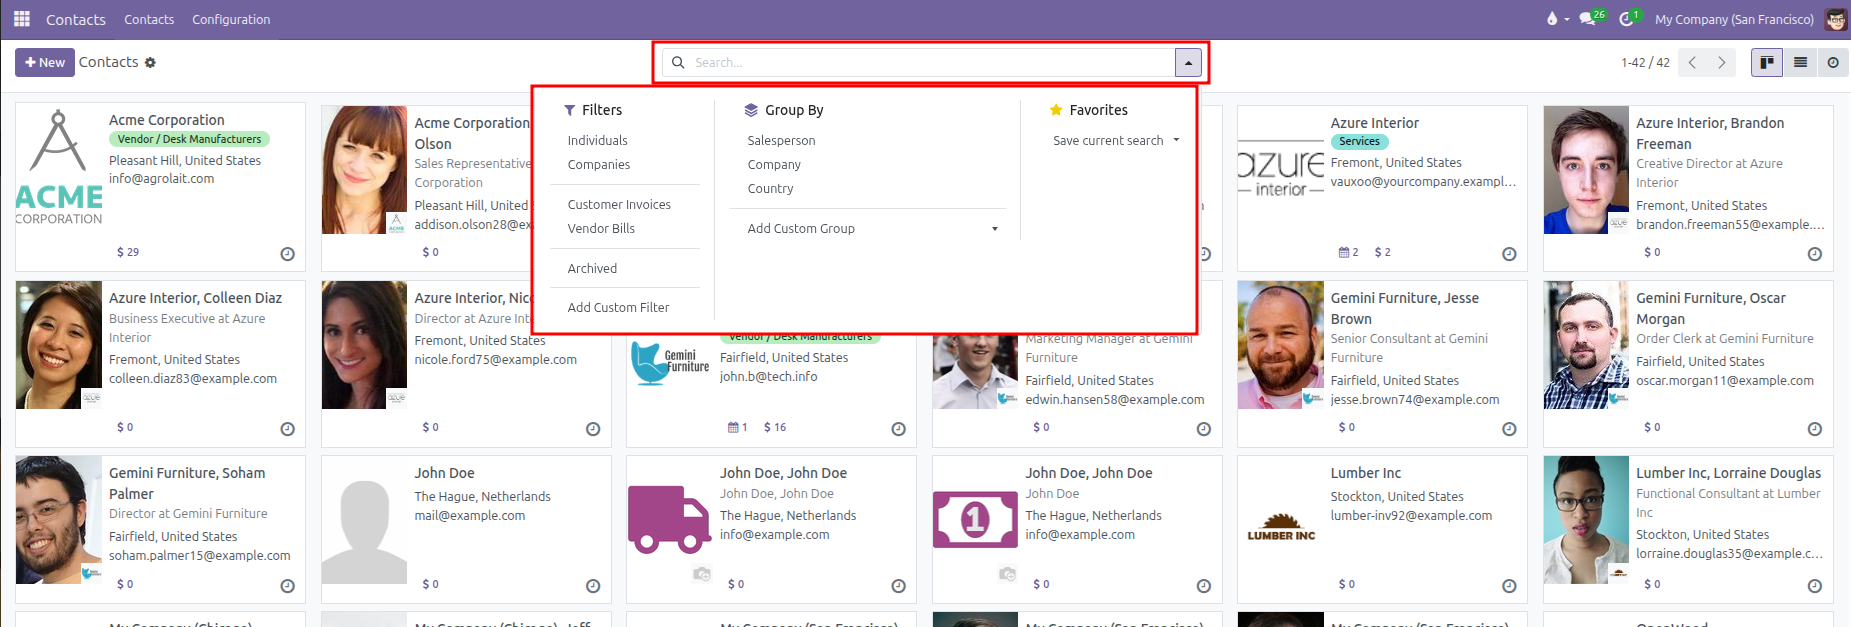
Task: Expand Save current search dropdown
Action: (x=1116, y=140)
